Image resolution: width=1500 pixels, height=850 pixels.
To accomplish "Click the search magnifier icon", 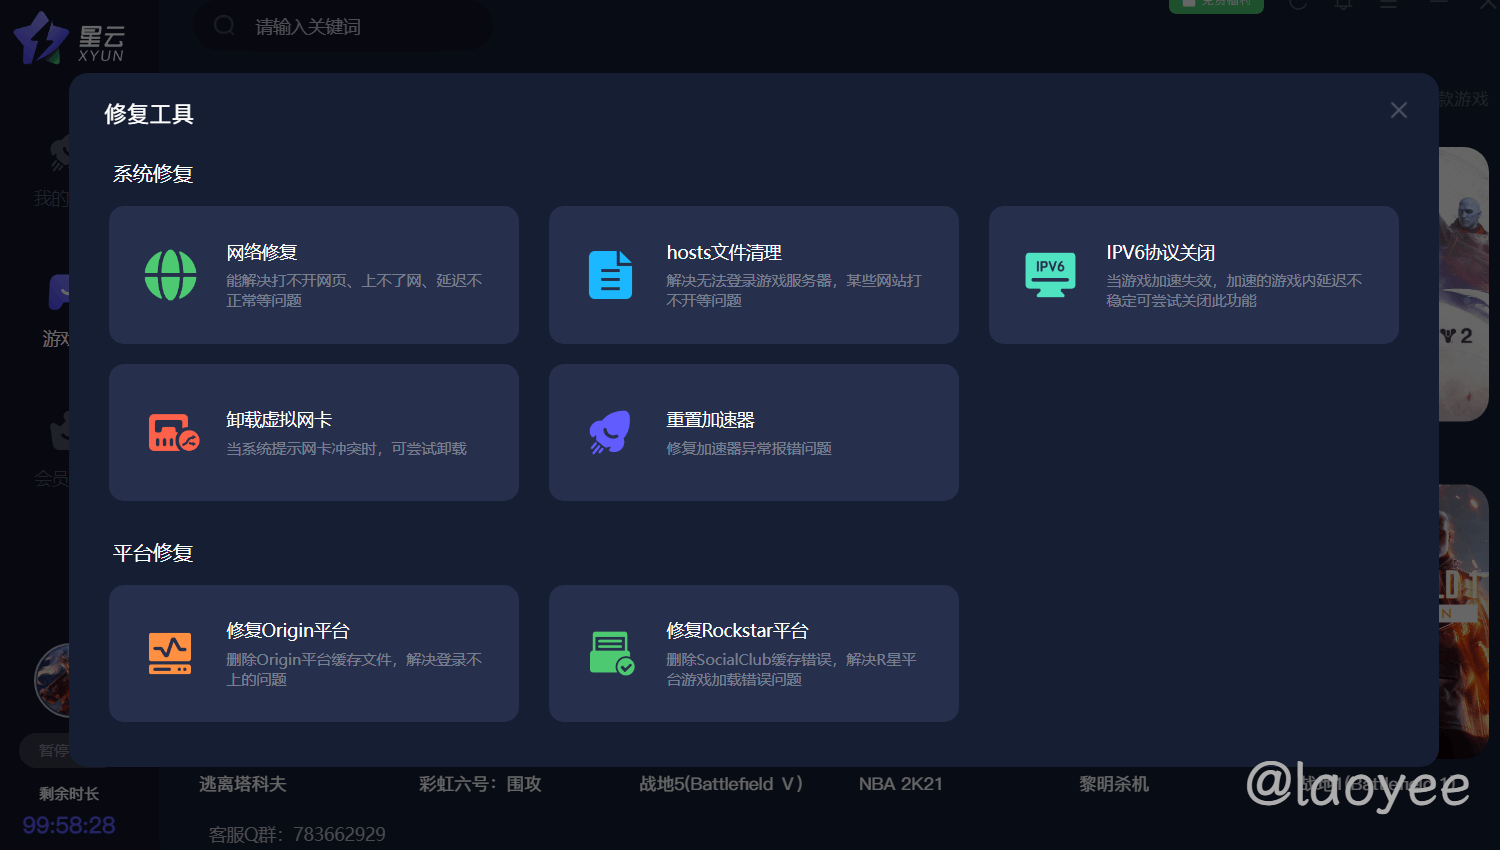I will click(225, 26).
